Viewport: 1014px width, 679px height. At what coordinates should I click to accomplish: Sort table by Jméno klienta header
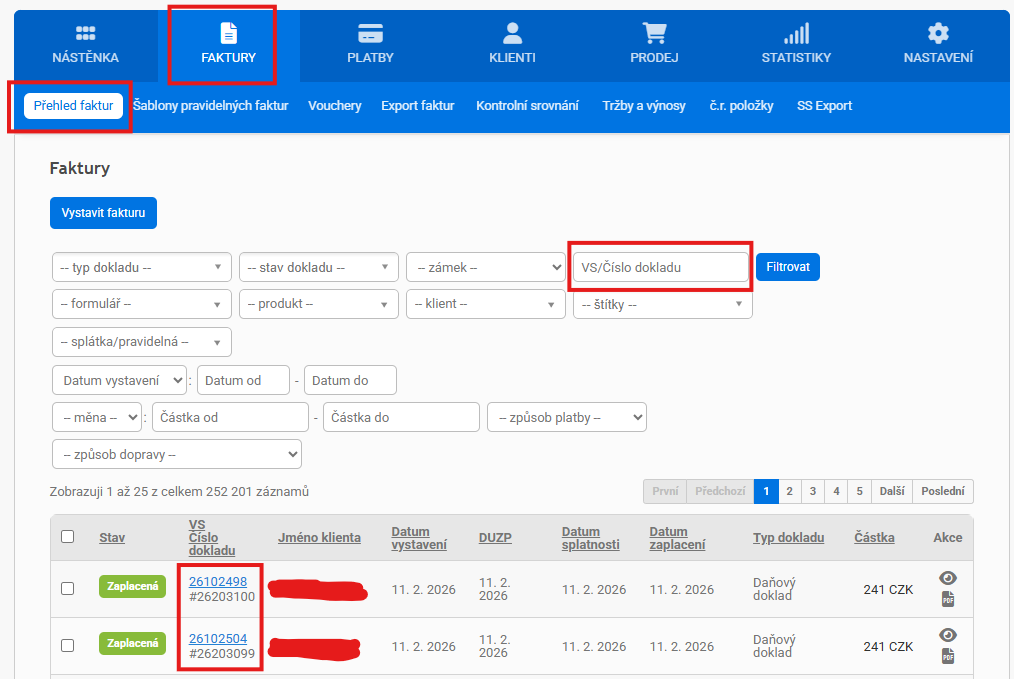click(x=319, y=537)
